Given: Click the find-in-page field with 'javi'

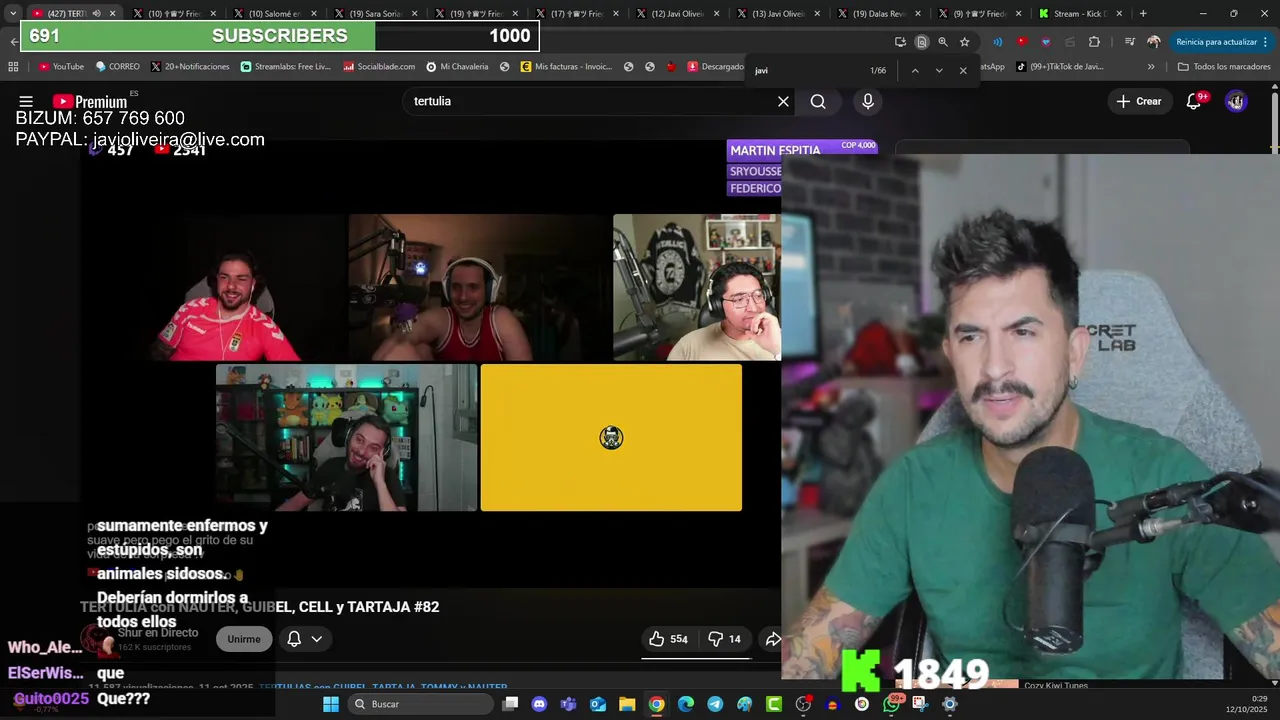Looking at the screenshot, I should (x=805, y=70).
